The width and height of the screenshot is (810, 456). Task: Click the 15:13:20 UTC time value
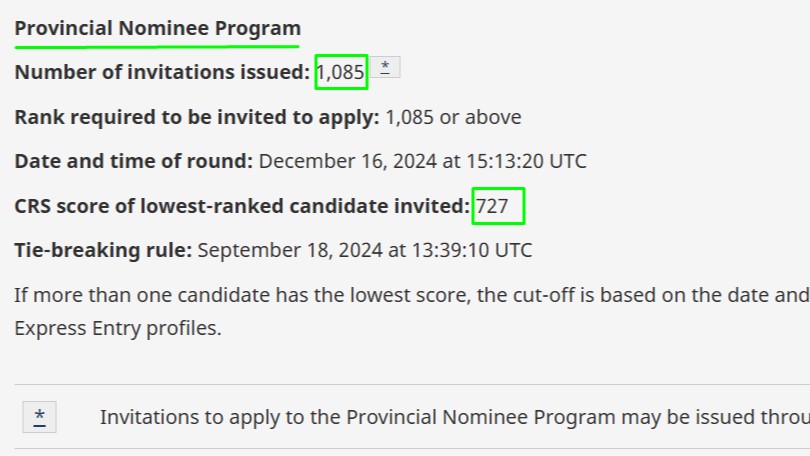(x=526, y=161)
